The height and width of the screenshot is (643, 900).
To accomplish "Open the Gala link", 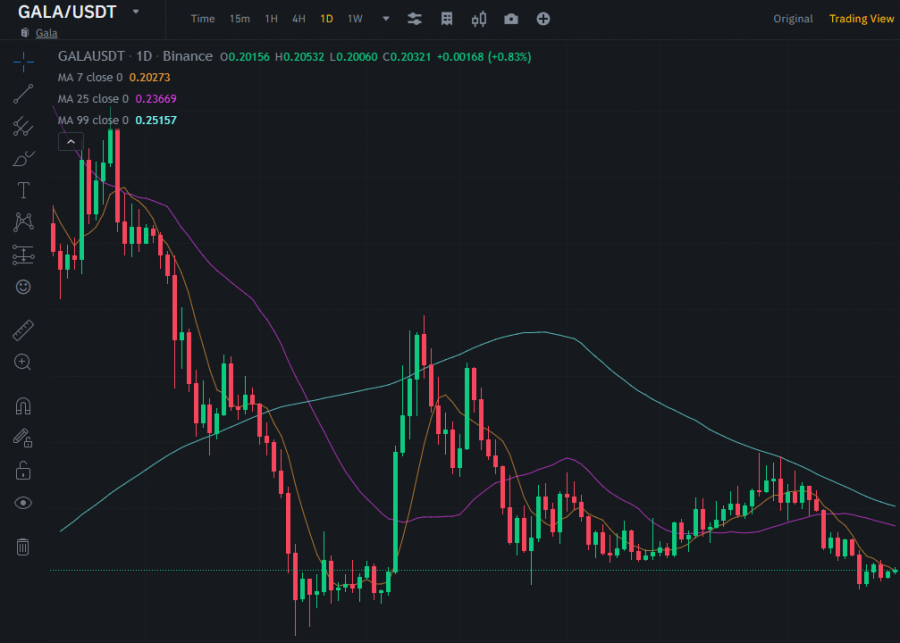I will point(46,33).
